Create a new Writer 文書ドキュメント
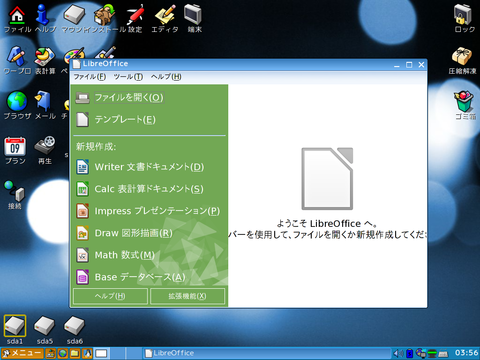Viewport: 480px width, 360px height. tap(140, 167)
